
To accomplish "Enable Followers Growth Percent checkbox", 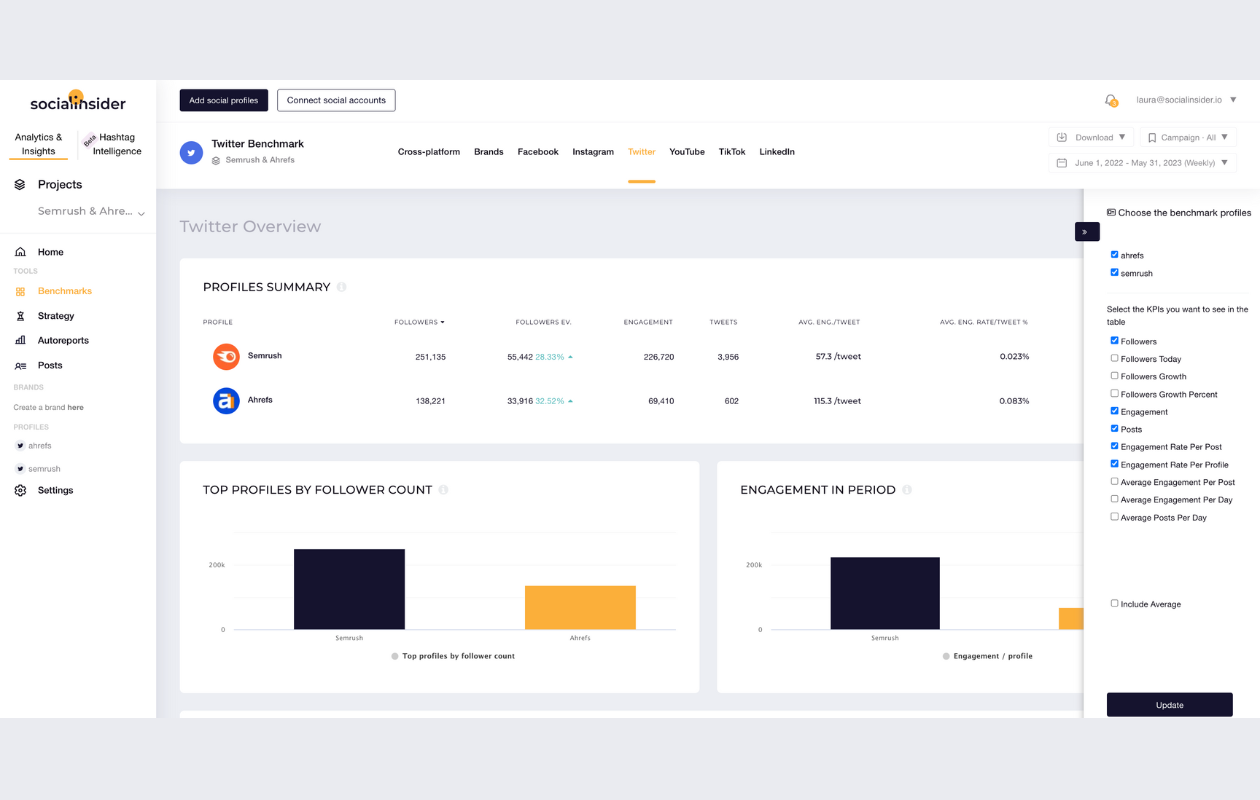I will pyautogui.click(x=1115, y=394).
